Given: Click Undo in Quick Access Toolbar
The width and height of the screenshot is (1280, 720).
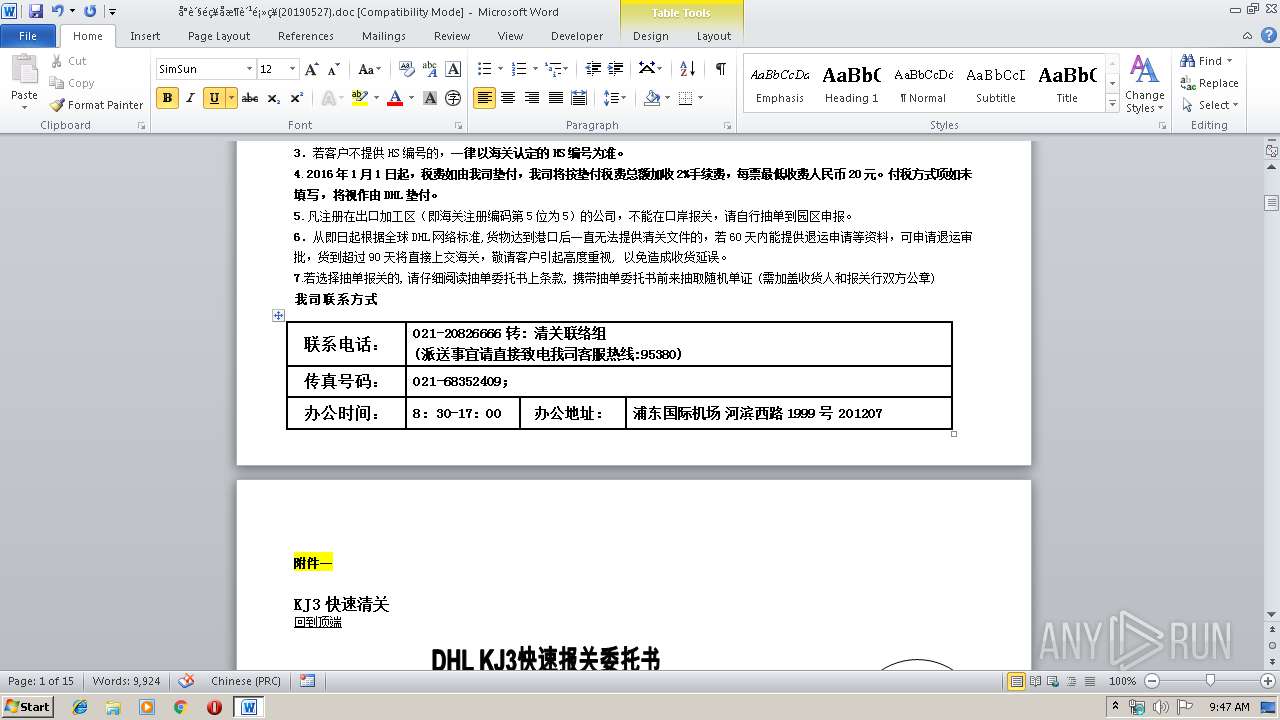Looking at the screenshot, I should point(57,11).
